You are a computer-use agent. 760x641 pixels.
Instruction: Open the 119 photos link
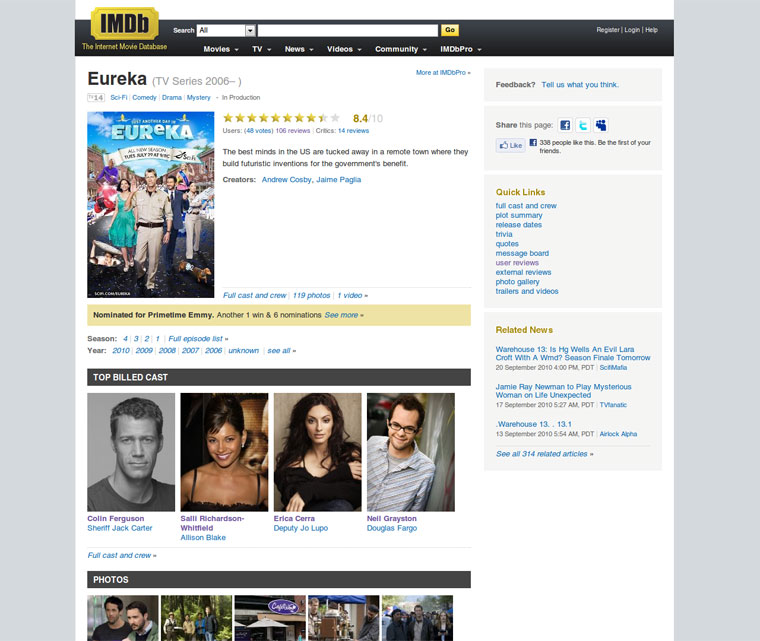pos(311,295)
